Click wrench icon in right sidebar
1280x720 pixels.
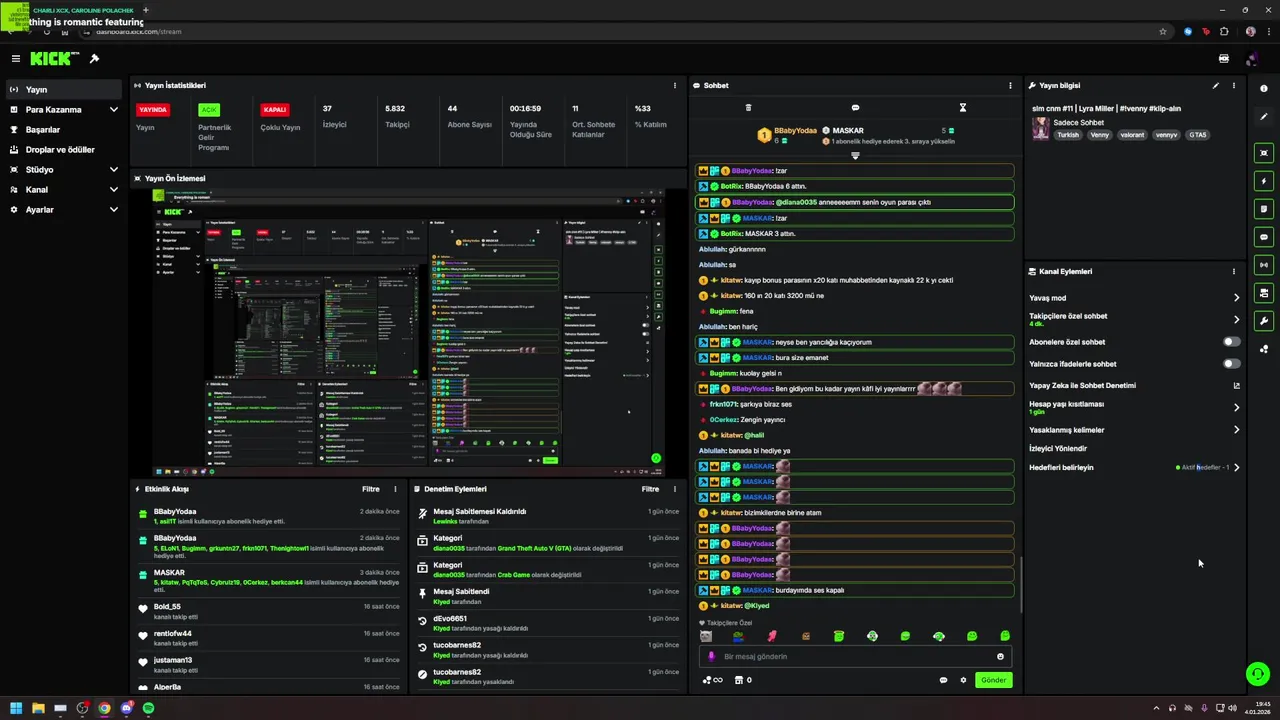pyautogui.click(x=1264, y=321)
